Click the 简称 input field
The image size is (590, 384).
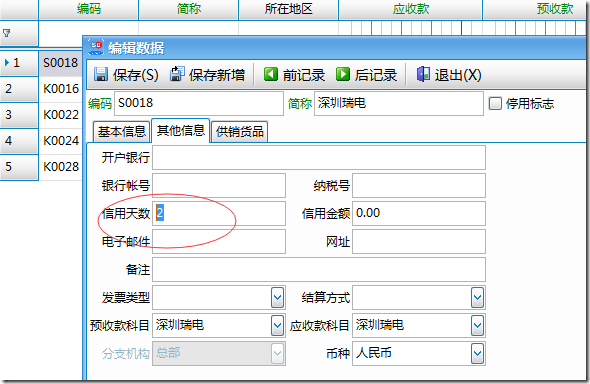coord(399,103)
